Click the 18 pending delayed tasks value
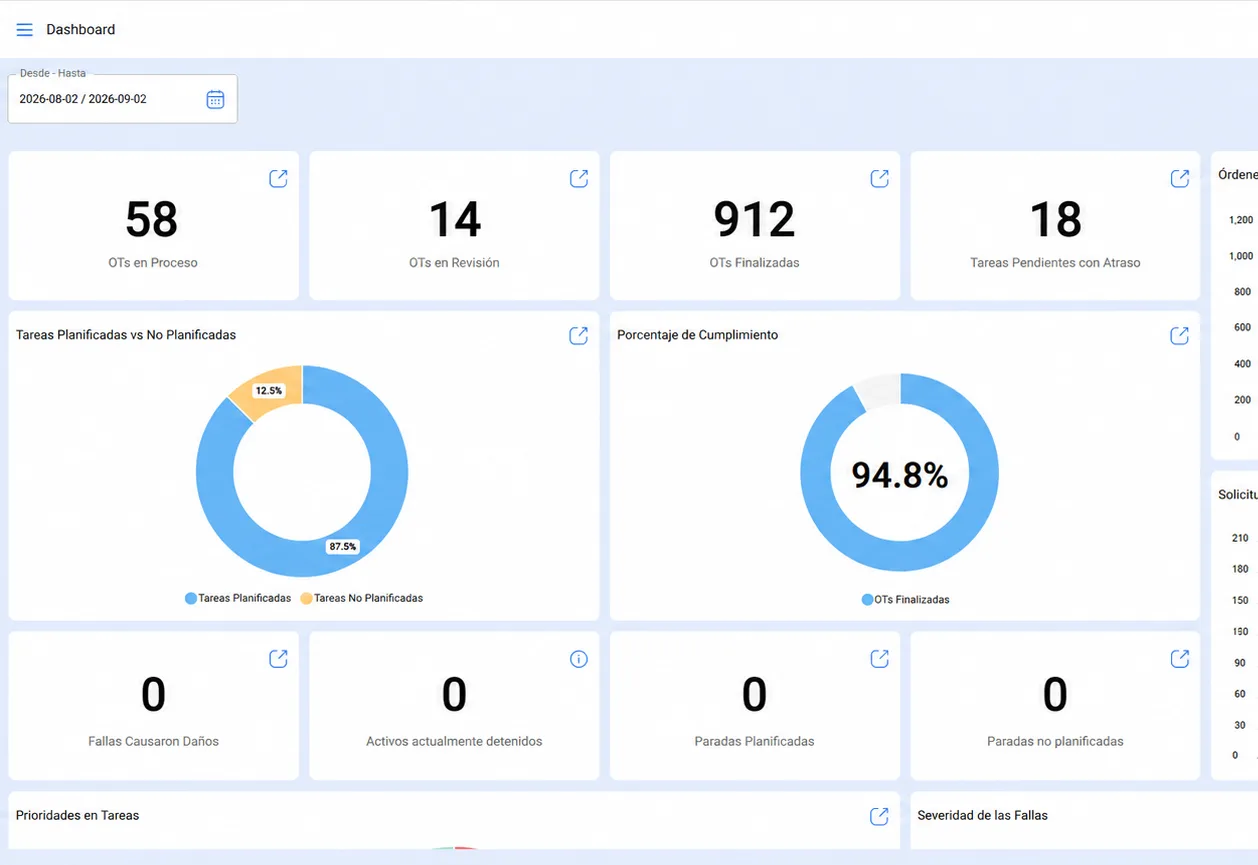 coord(1056,219)
